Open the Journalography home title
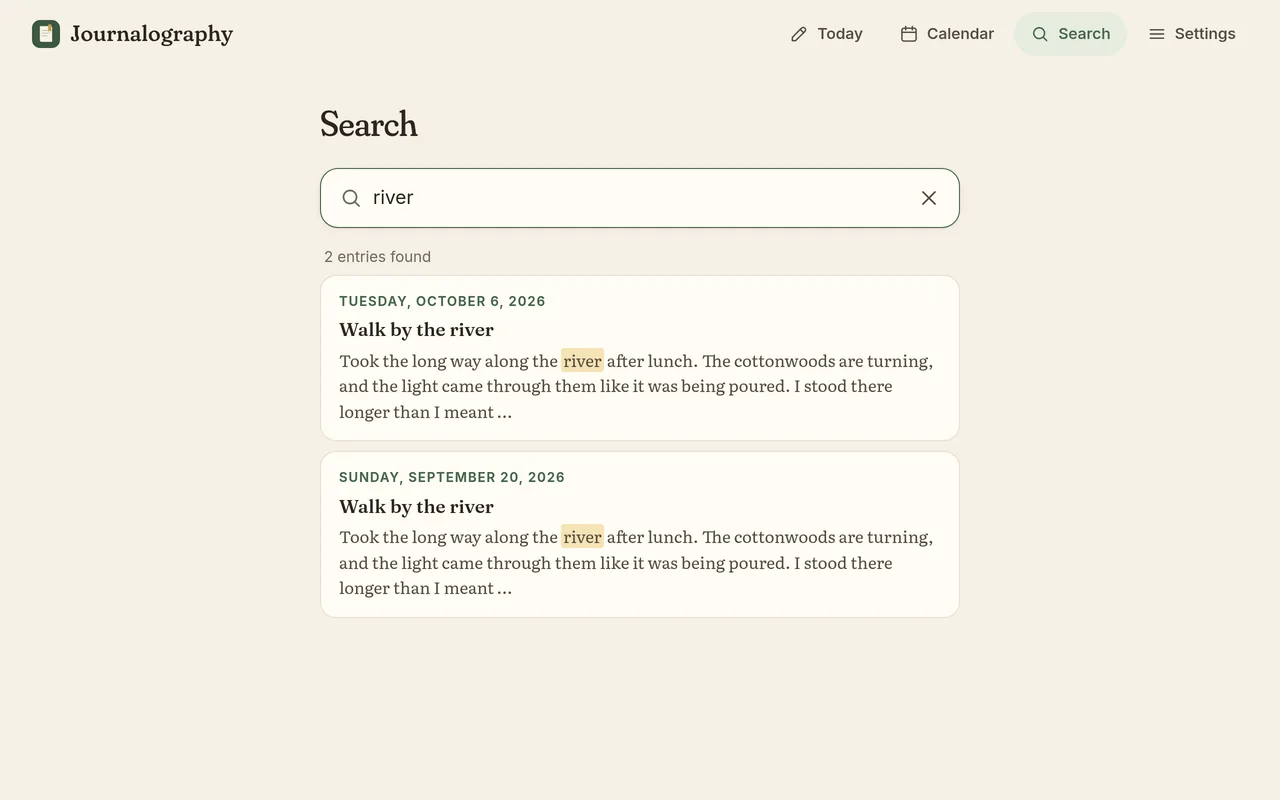Screen dimensions: 1280x800 (152, 34)
